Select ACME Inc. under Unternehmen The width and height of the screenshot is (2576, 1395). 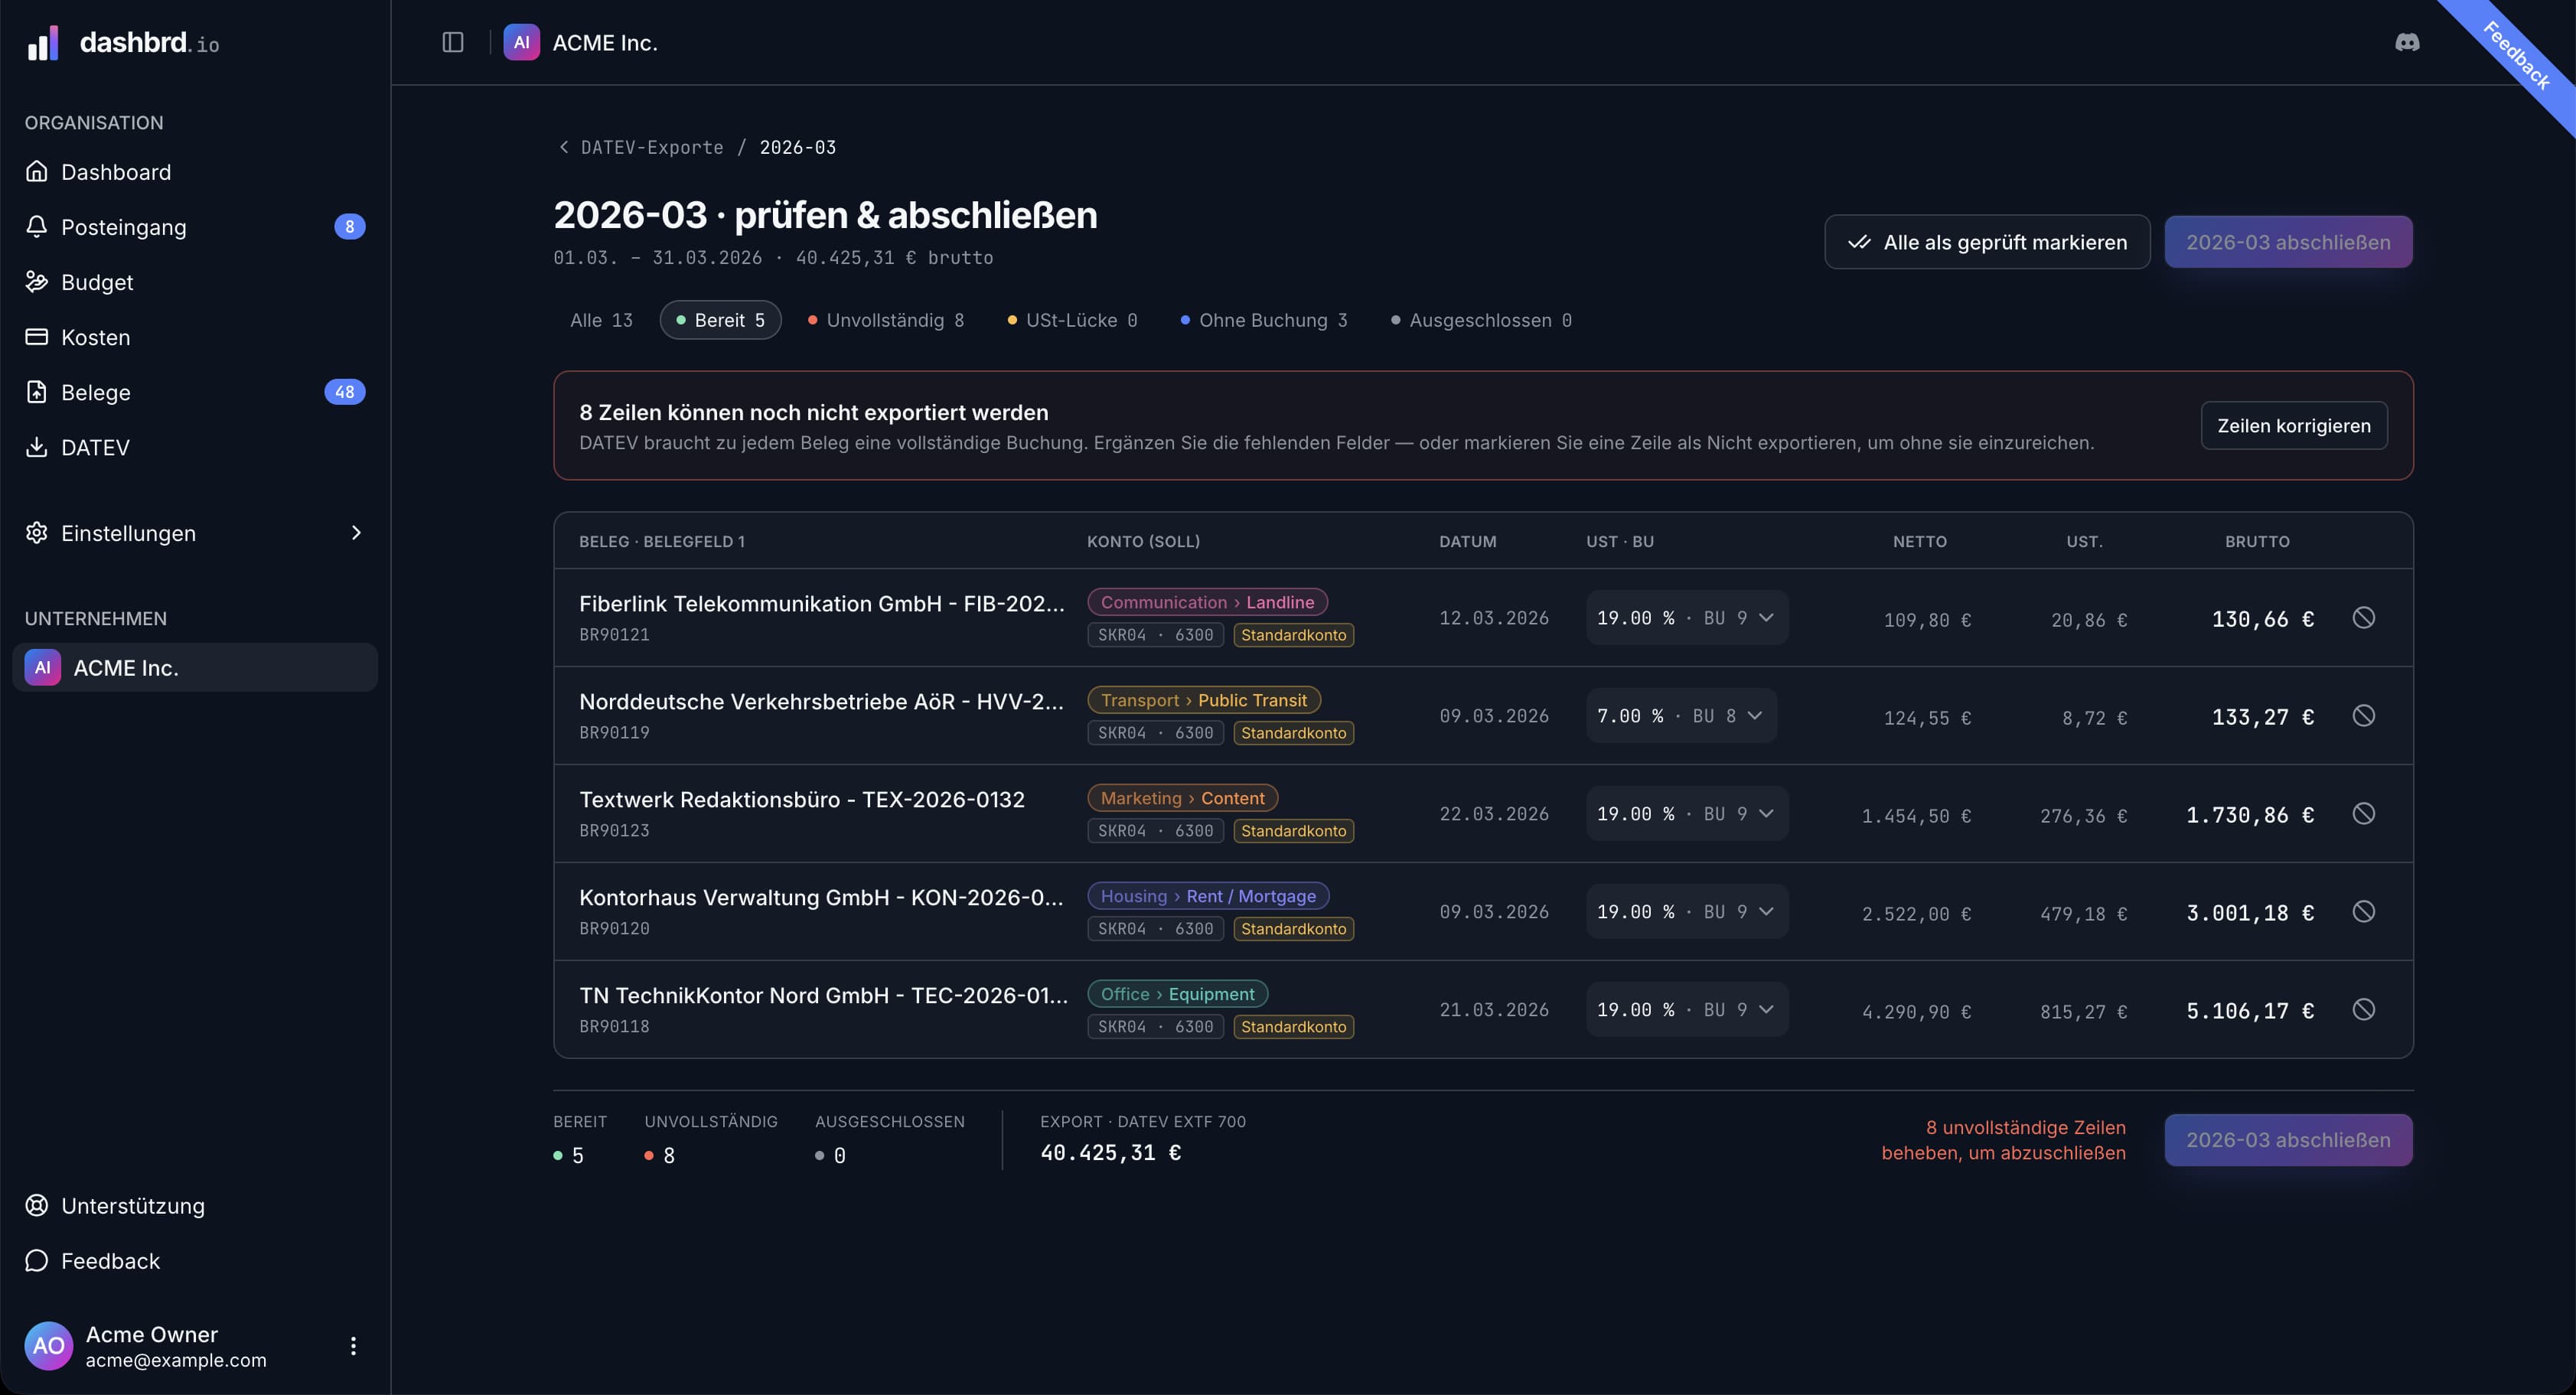[195, 667]
